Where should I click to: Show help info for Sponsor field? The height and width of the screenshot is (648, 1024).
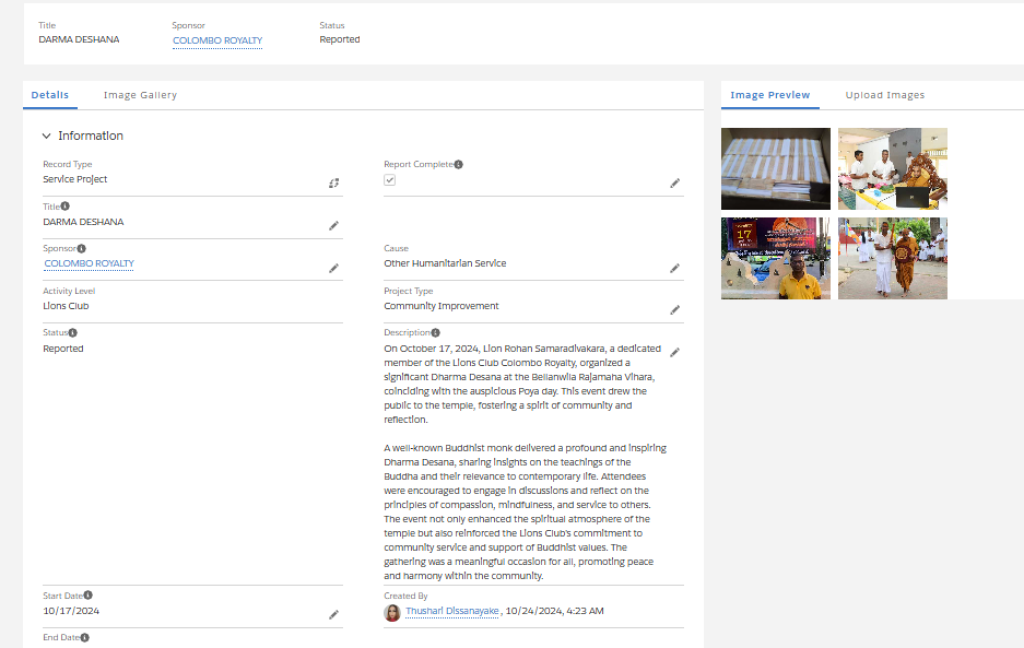coord(82,248)
